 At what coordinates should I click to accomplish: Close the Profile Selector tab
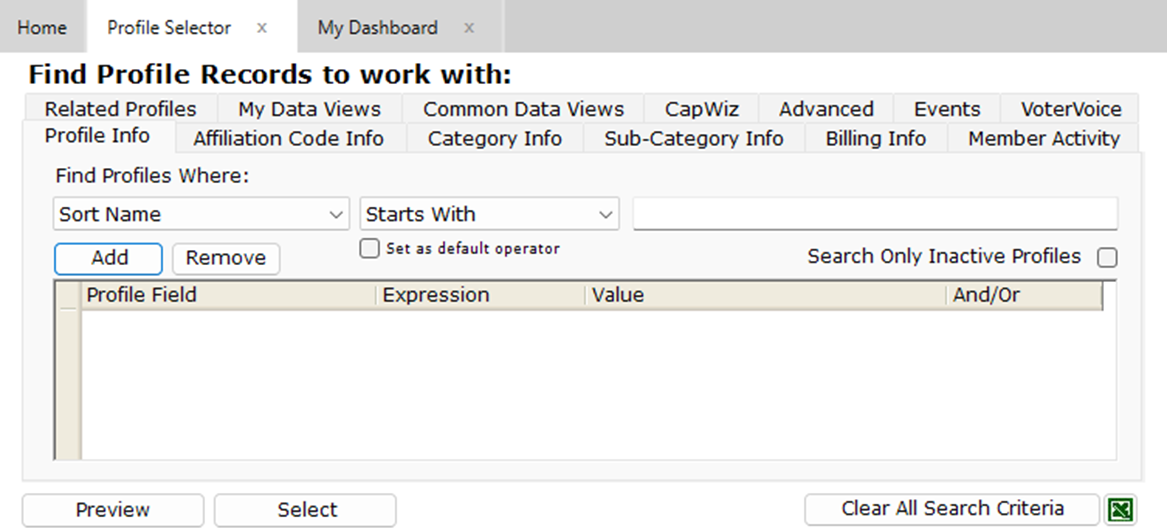262,28
